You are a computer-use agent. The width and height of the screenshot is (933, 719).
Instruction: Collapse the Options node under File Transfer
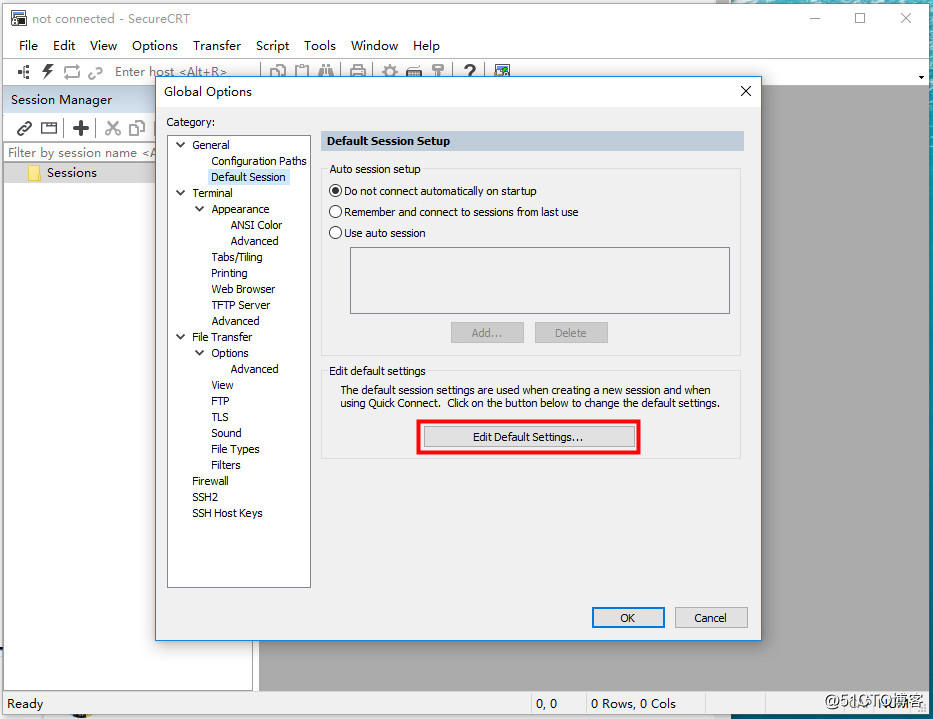pos(200,353)
